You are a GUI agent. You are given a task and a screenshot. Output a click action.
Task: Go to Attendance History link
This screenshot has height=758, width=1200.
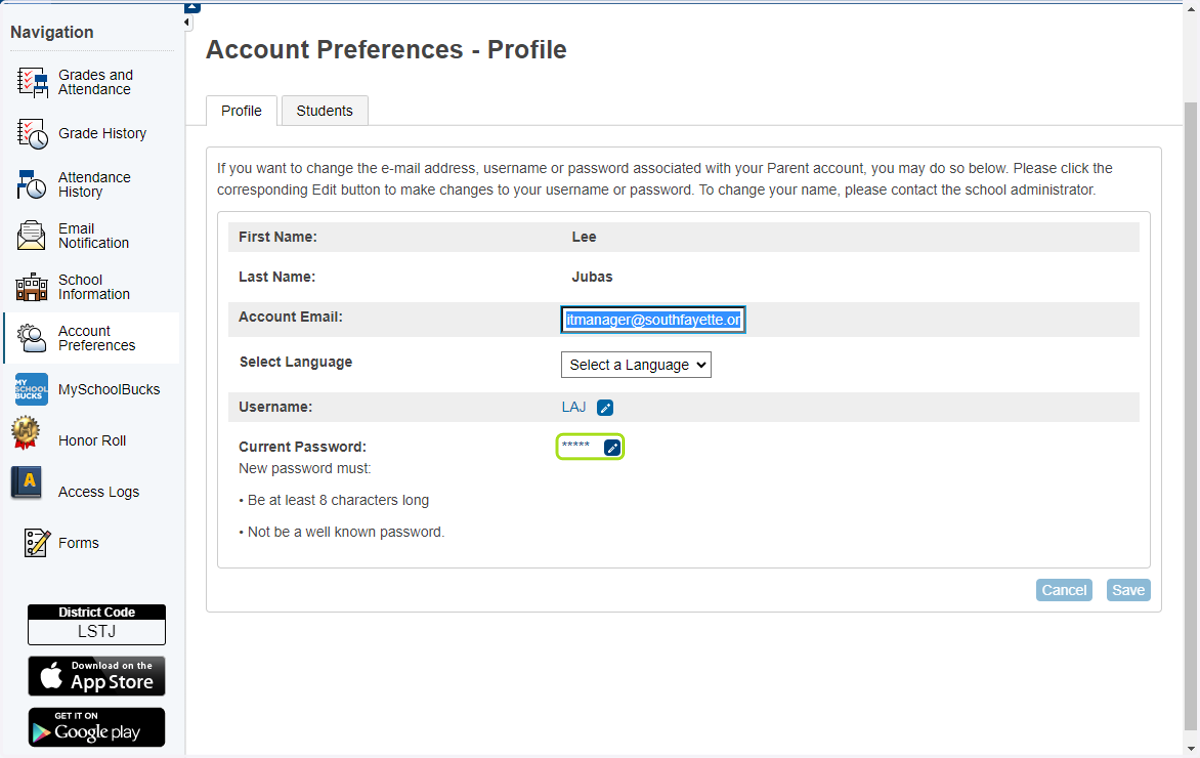[94, 184]
